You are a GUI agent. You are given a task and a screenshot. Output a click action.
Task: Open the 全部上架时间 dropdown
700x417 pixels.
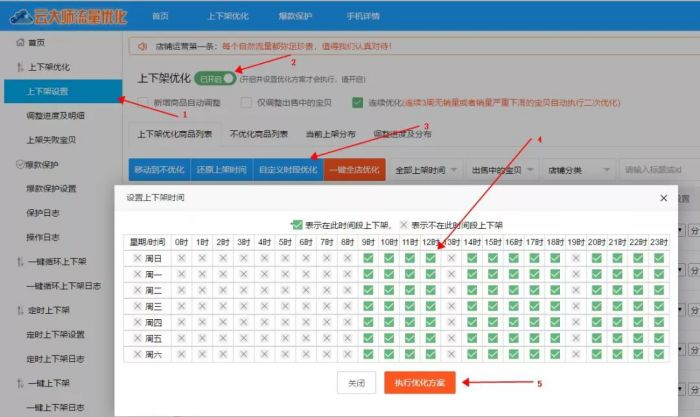pos(426,170)
